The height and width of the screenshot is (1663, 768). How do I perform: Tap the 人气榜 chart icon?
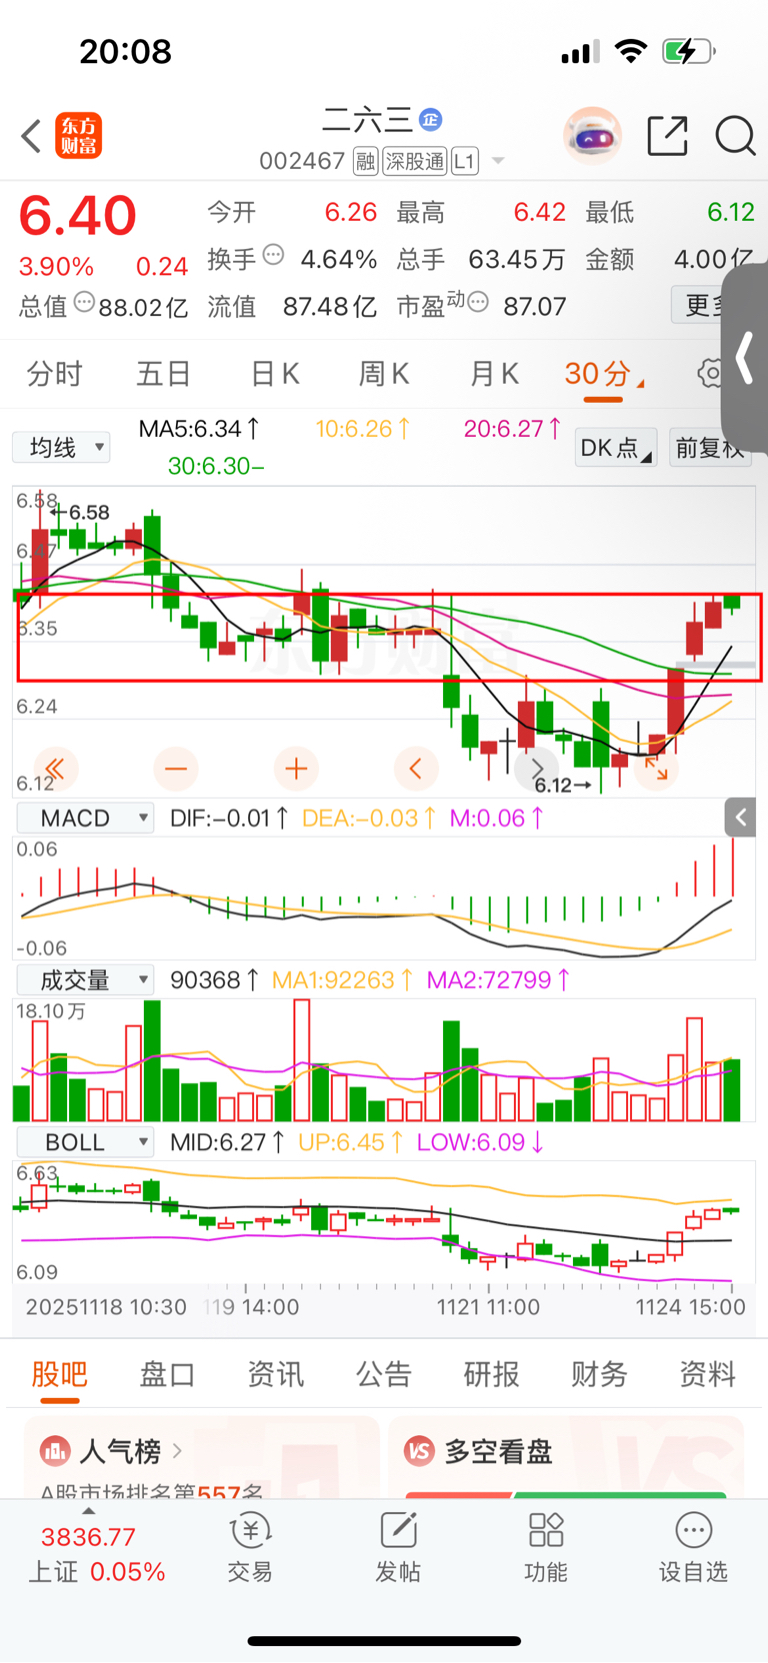[x=55, y=1450]
